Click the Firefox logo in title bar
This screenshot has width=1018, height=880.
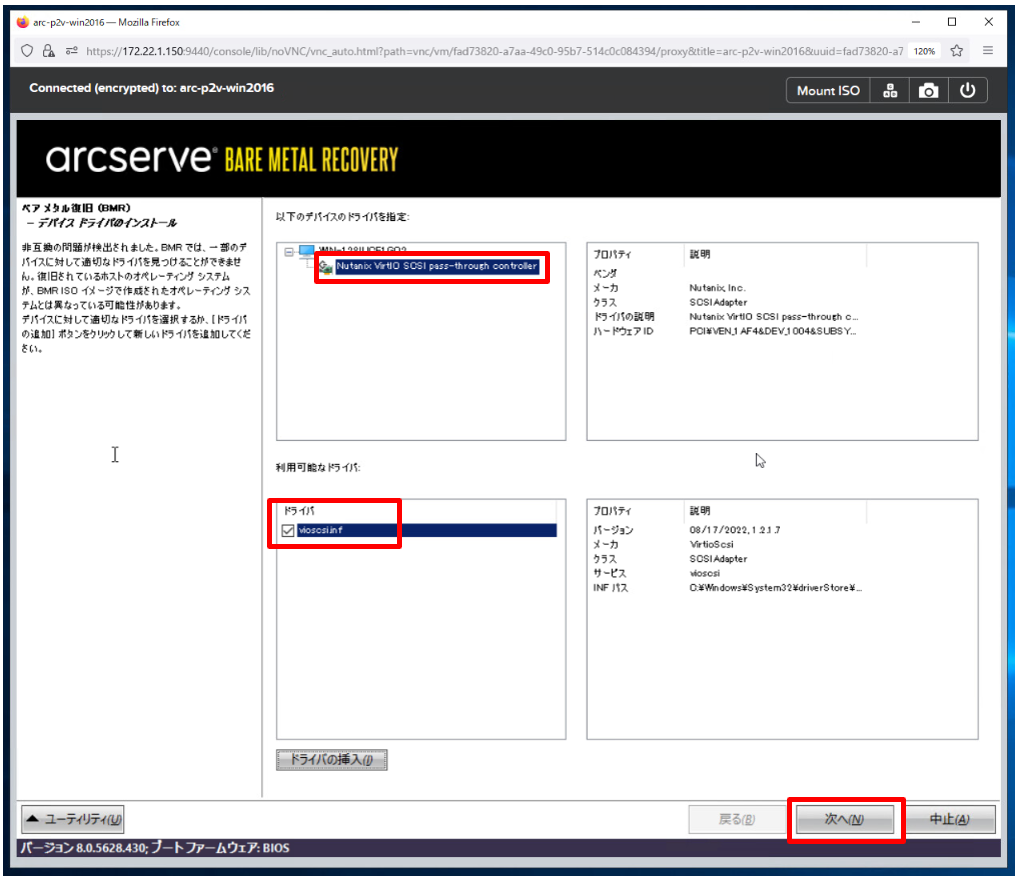pos(22,22)
